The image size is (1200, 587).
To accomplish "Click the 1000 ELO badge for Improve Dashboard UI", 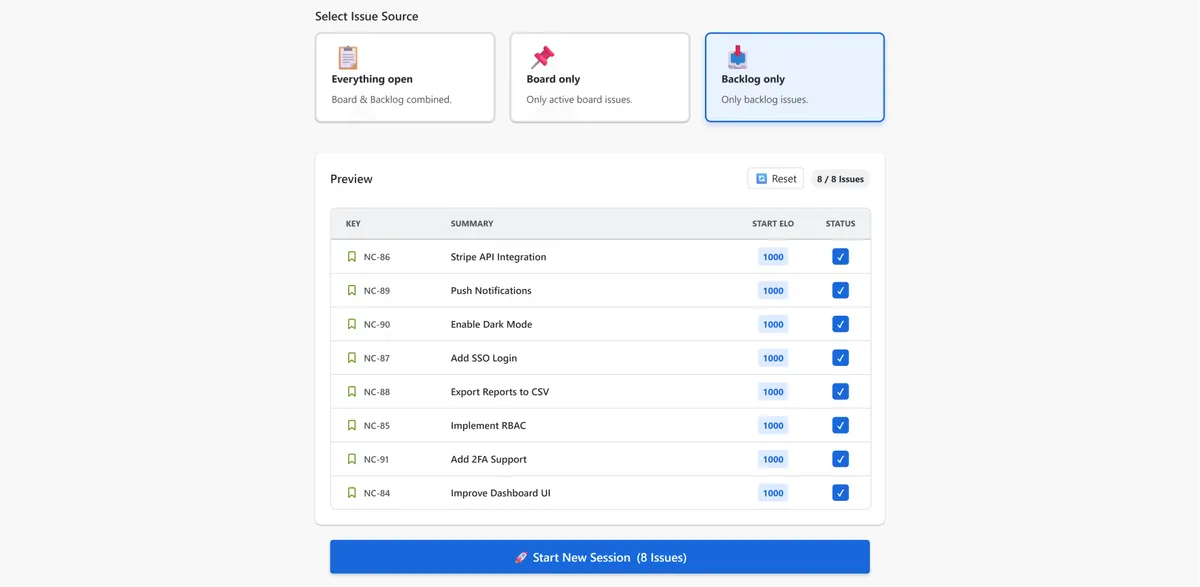I will [x=773, y=493].
